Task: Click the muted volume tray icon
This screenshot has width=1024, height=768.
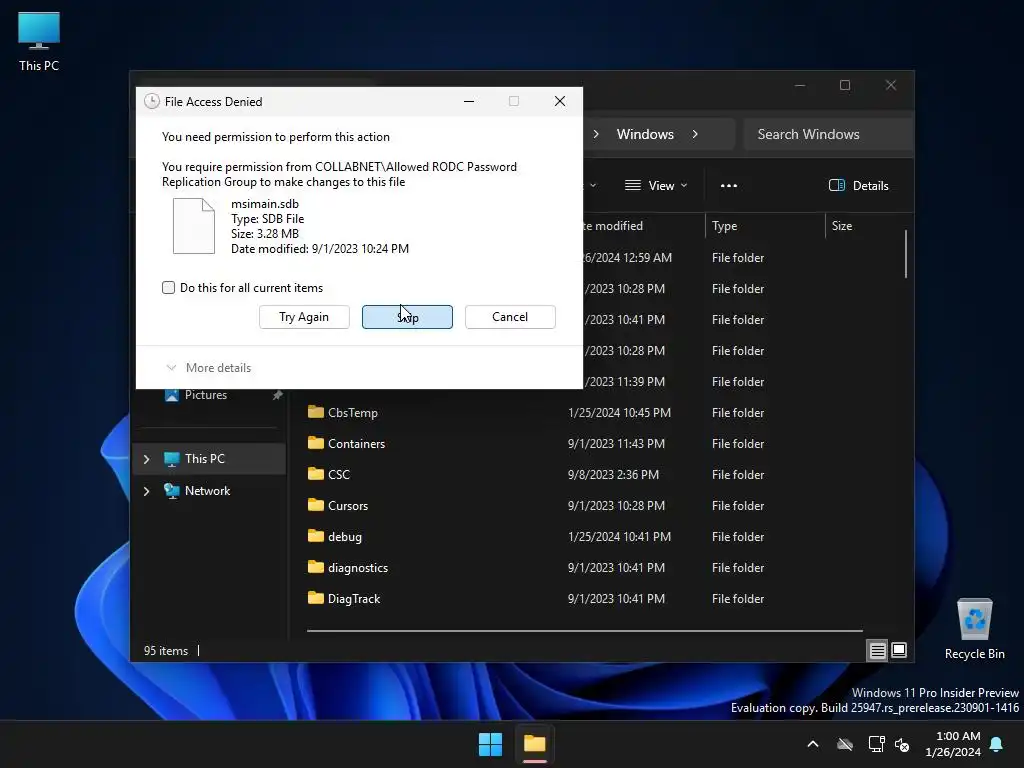Action: click(902, 744)
